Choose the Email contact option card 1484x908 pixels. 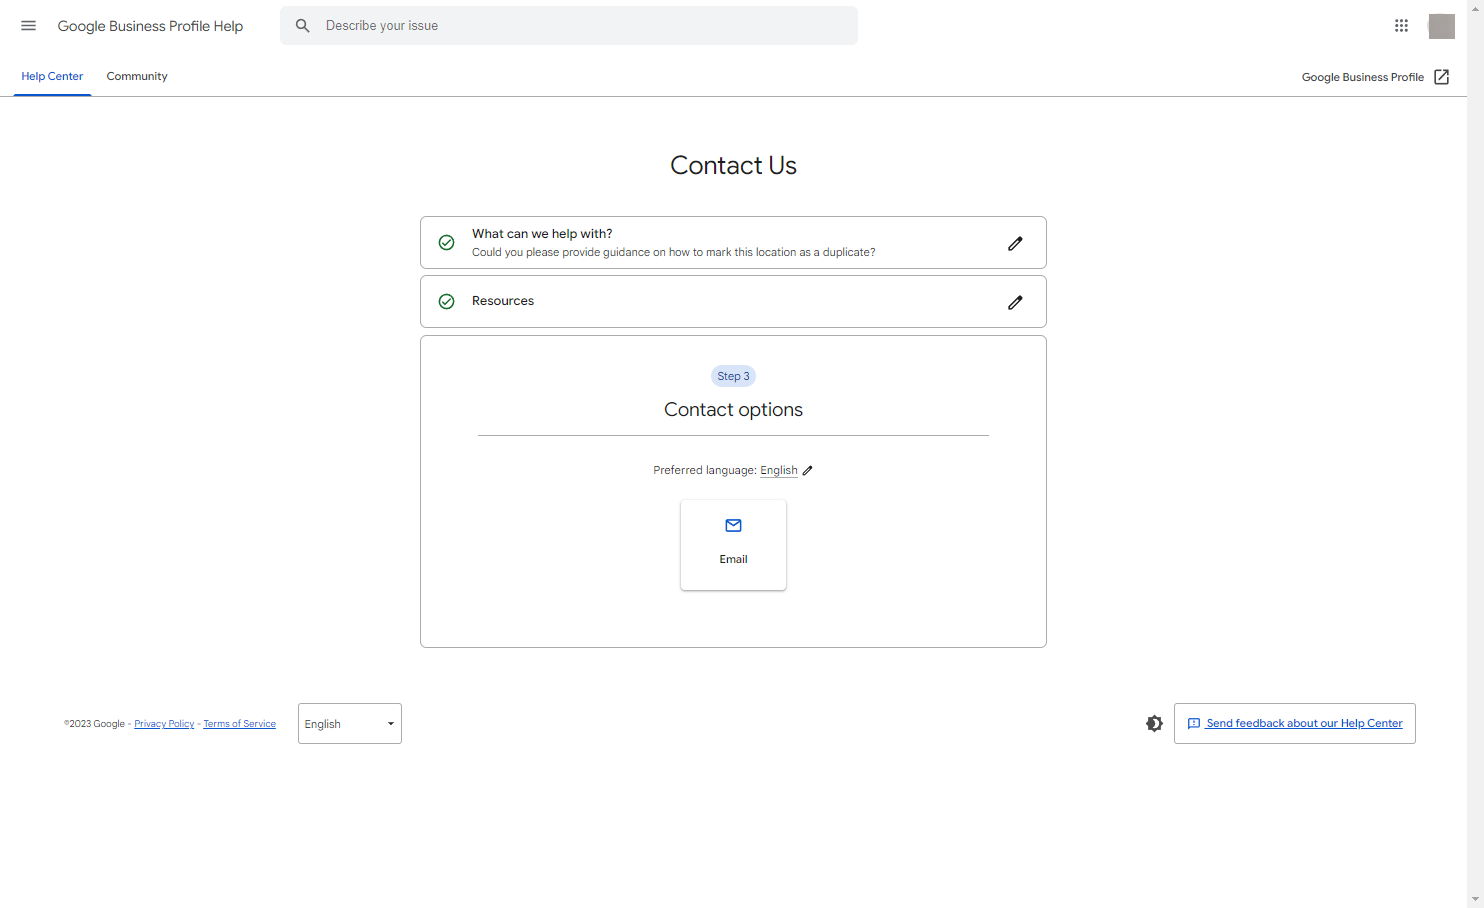tap(733, 545)
